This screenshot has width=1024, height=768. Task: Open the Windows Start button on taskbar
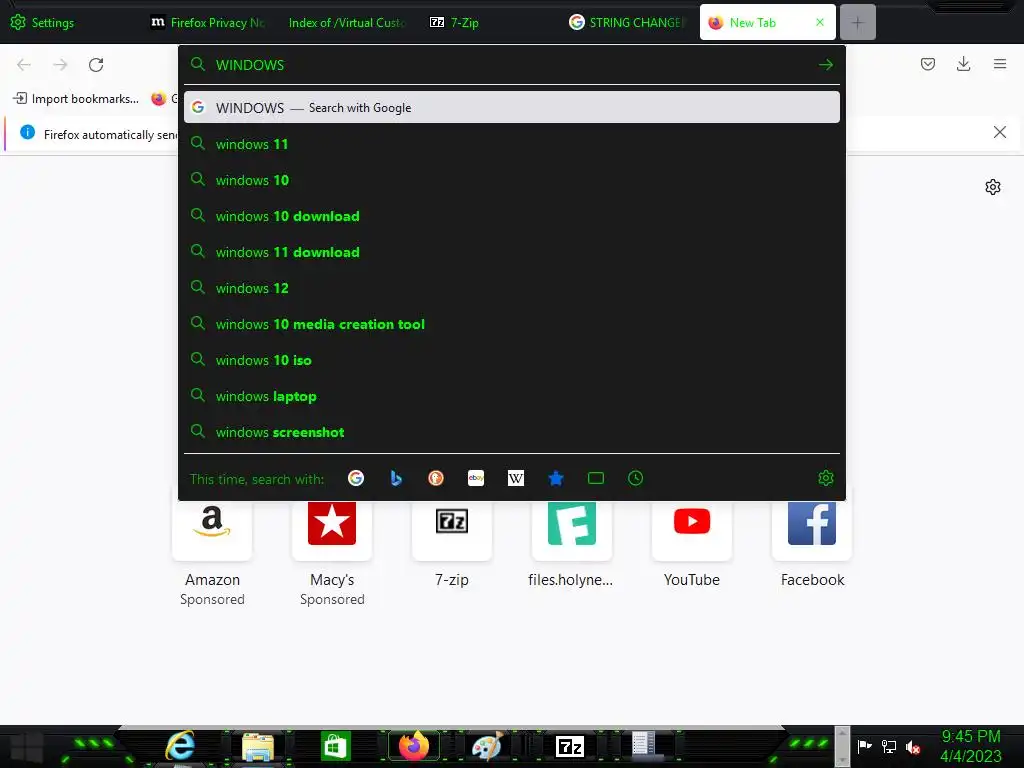[26, 747]
